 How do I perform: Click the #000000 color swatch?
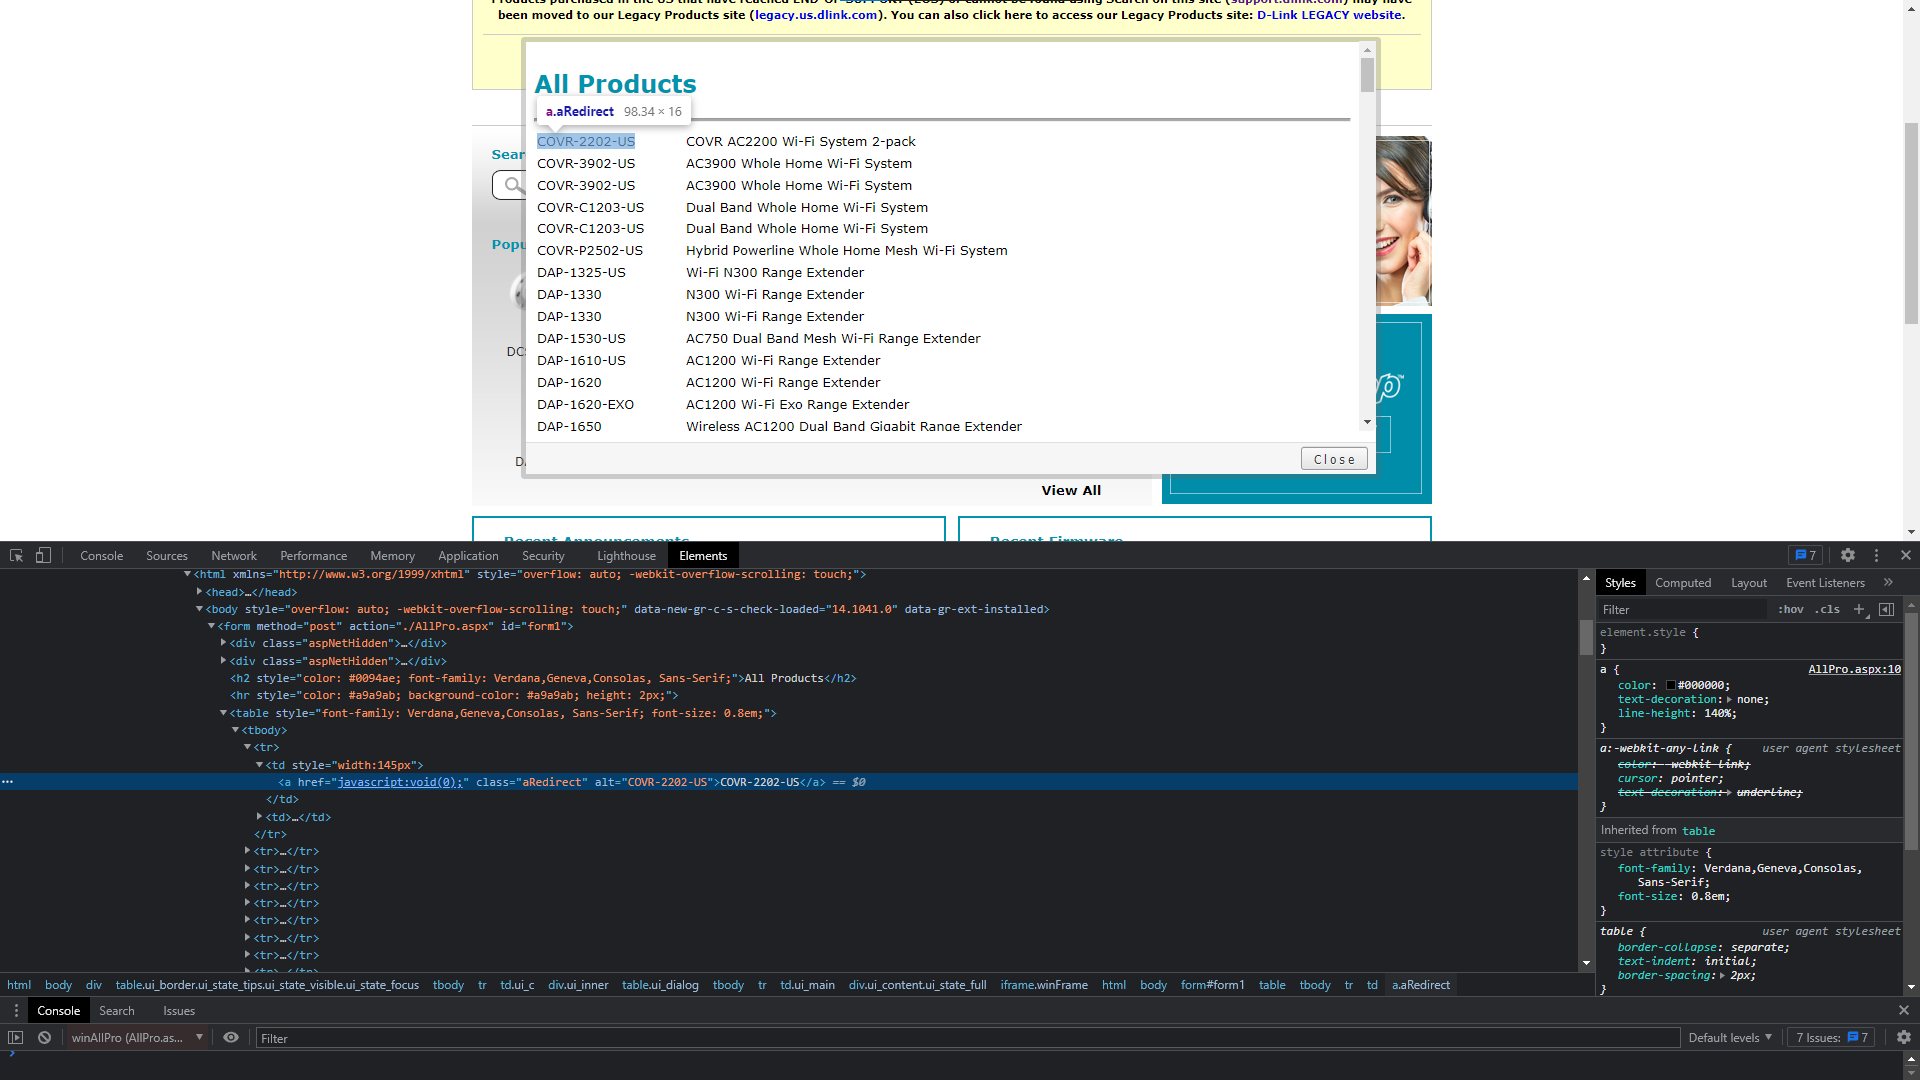tap(1671, 686)
